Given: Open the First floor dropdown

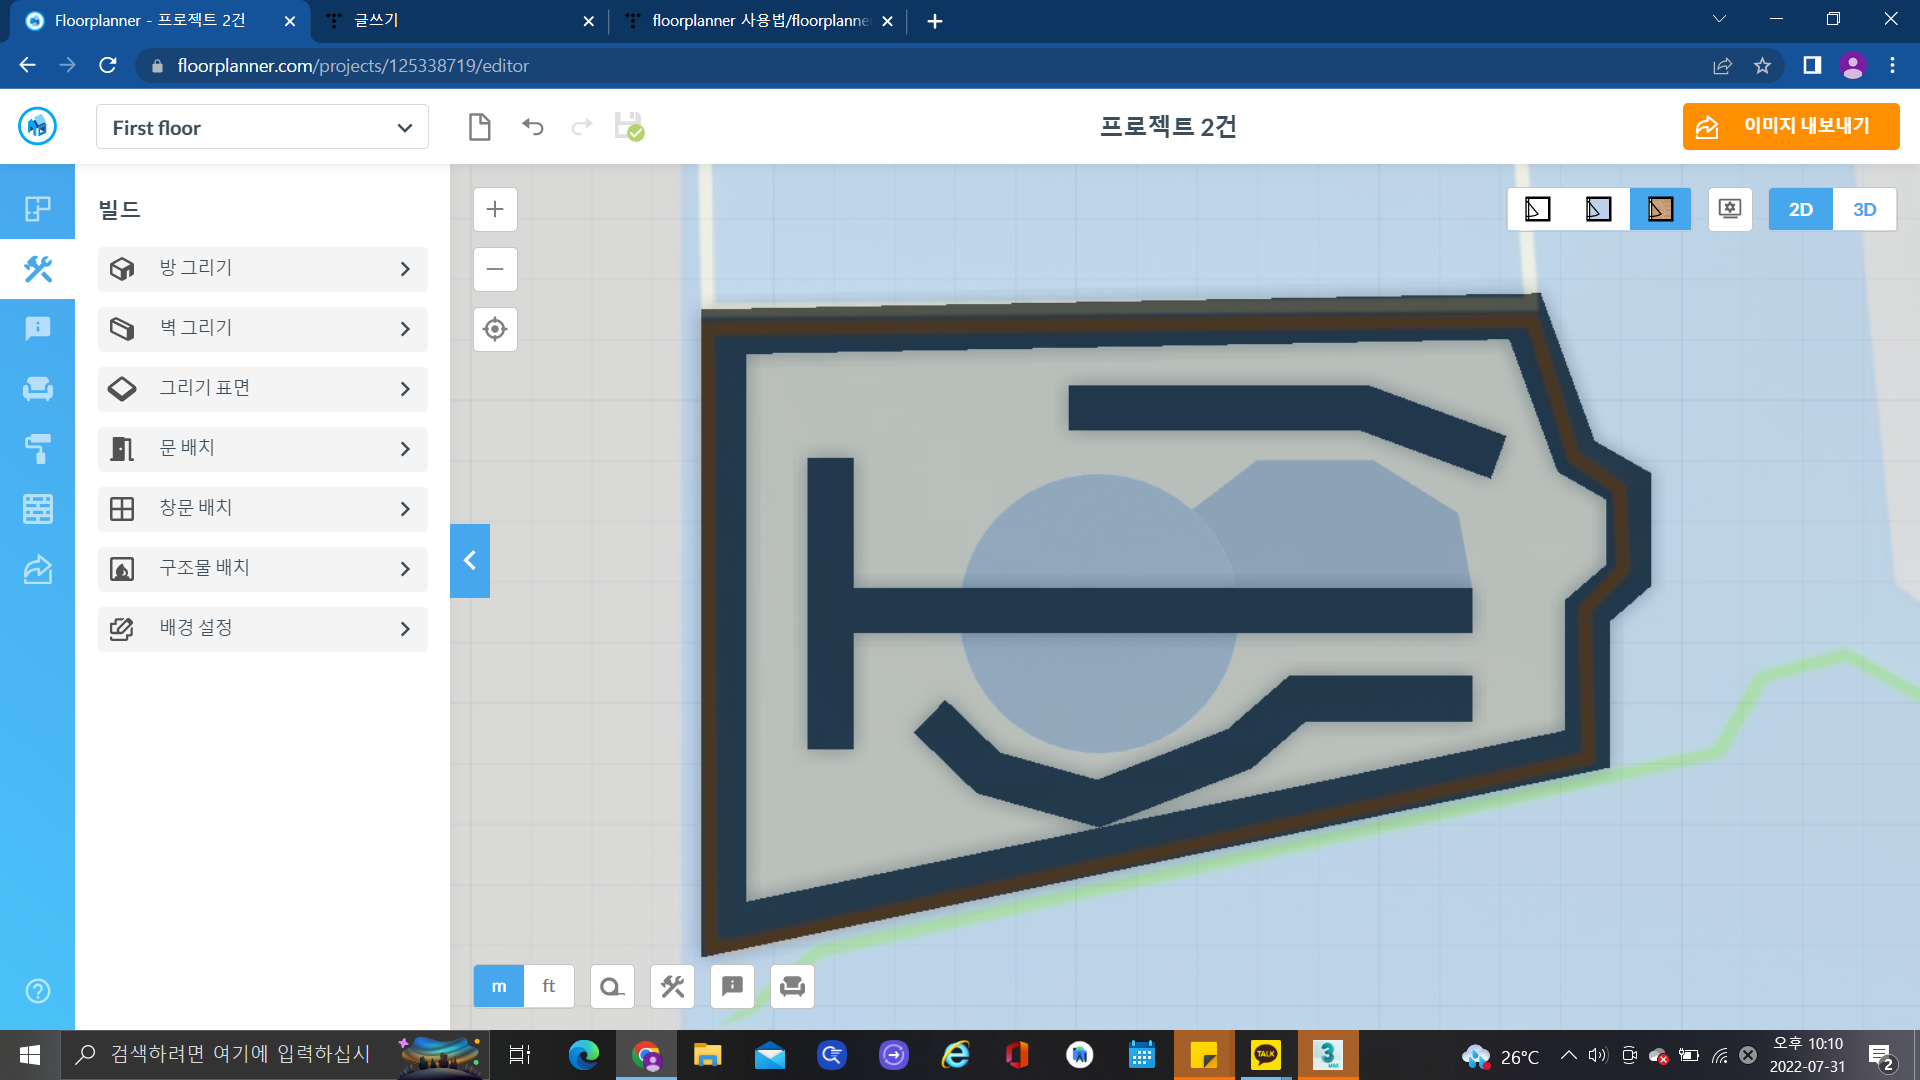Looking at the screenshot, I should 262,128.
